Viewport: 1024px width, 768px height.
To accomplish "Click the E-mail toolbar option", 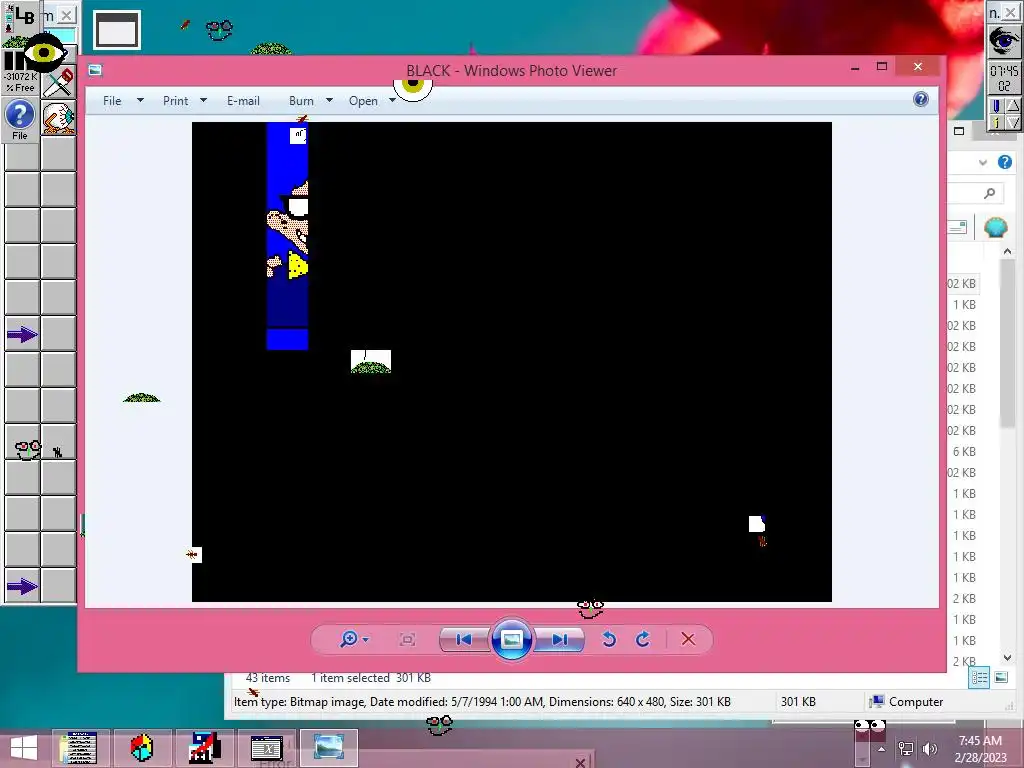I will pyautogui.click(x=243, y=101).
